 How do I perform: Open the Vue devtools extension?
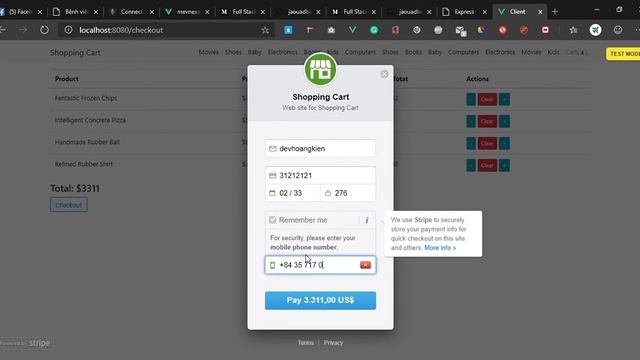point(352,30)
